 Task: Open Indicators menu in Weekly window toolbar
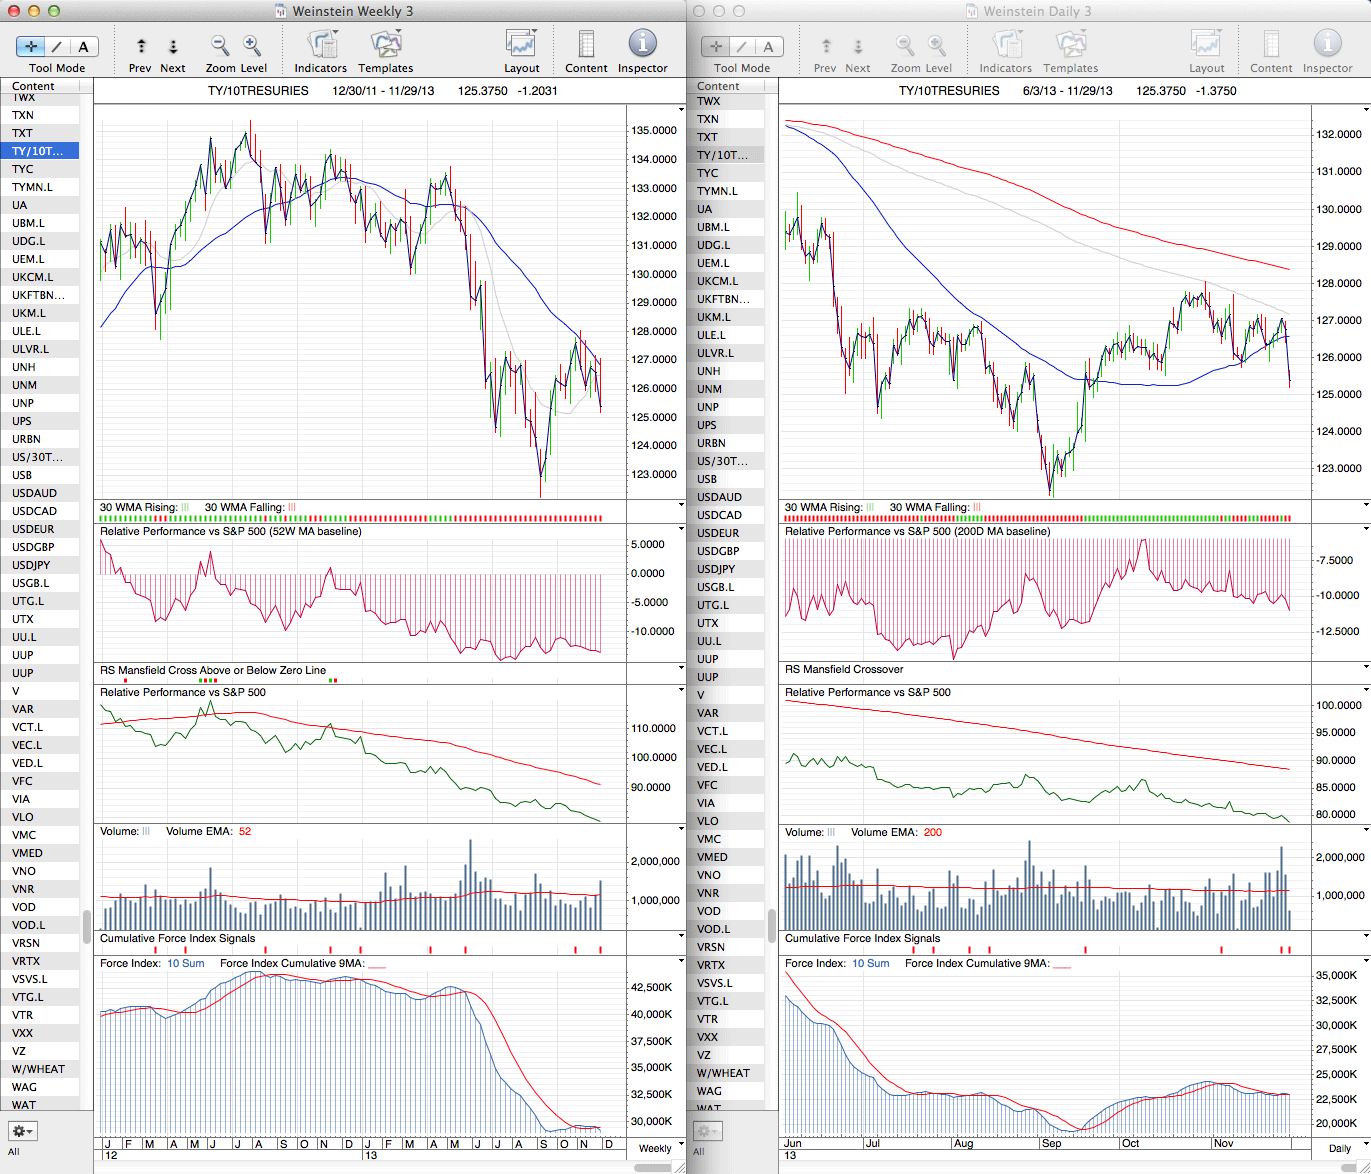tap(321, 46)
